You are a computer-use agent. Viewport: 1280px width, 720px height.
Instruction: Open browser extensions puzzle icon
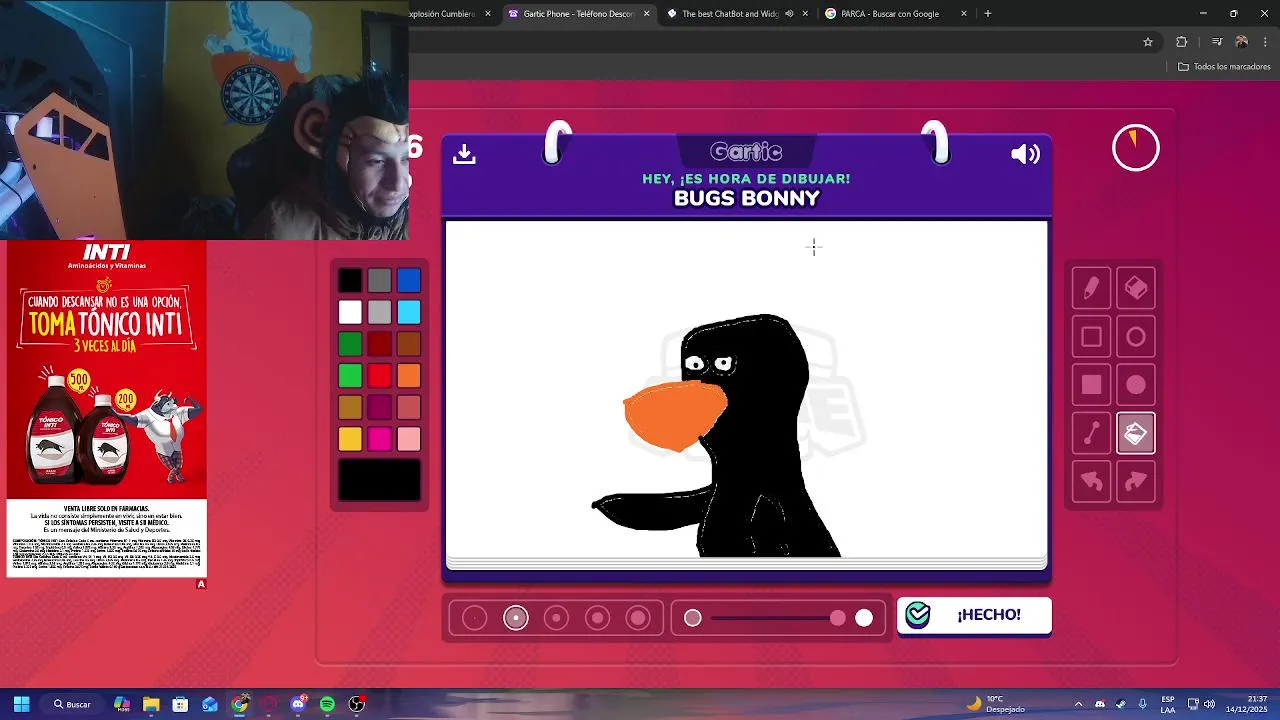pos(1182,42)
